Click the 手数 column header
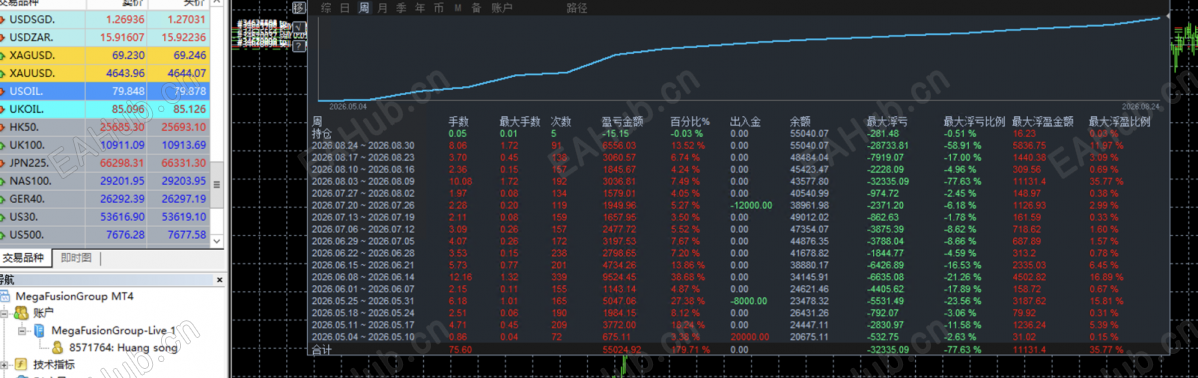 coord(458,121)
